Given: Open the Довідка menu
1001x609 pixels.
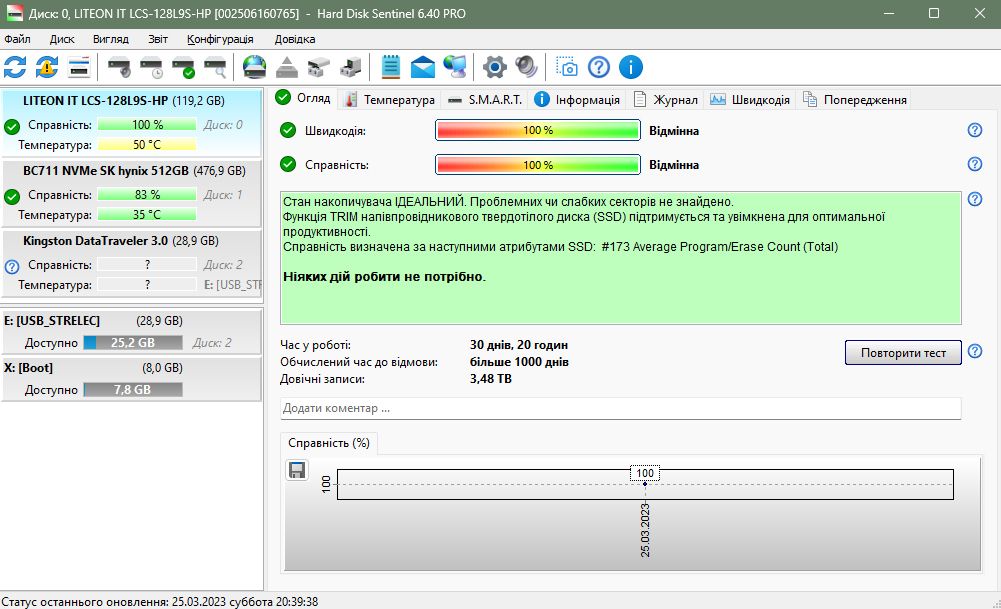Looking at the screenshot, I should tap(295, 39).
